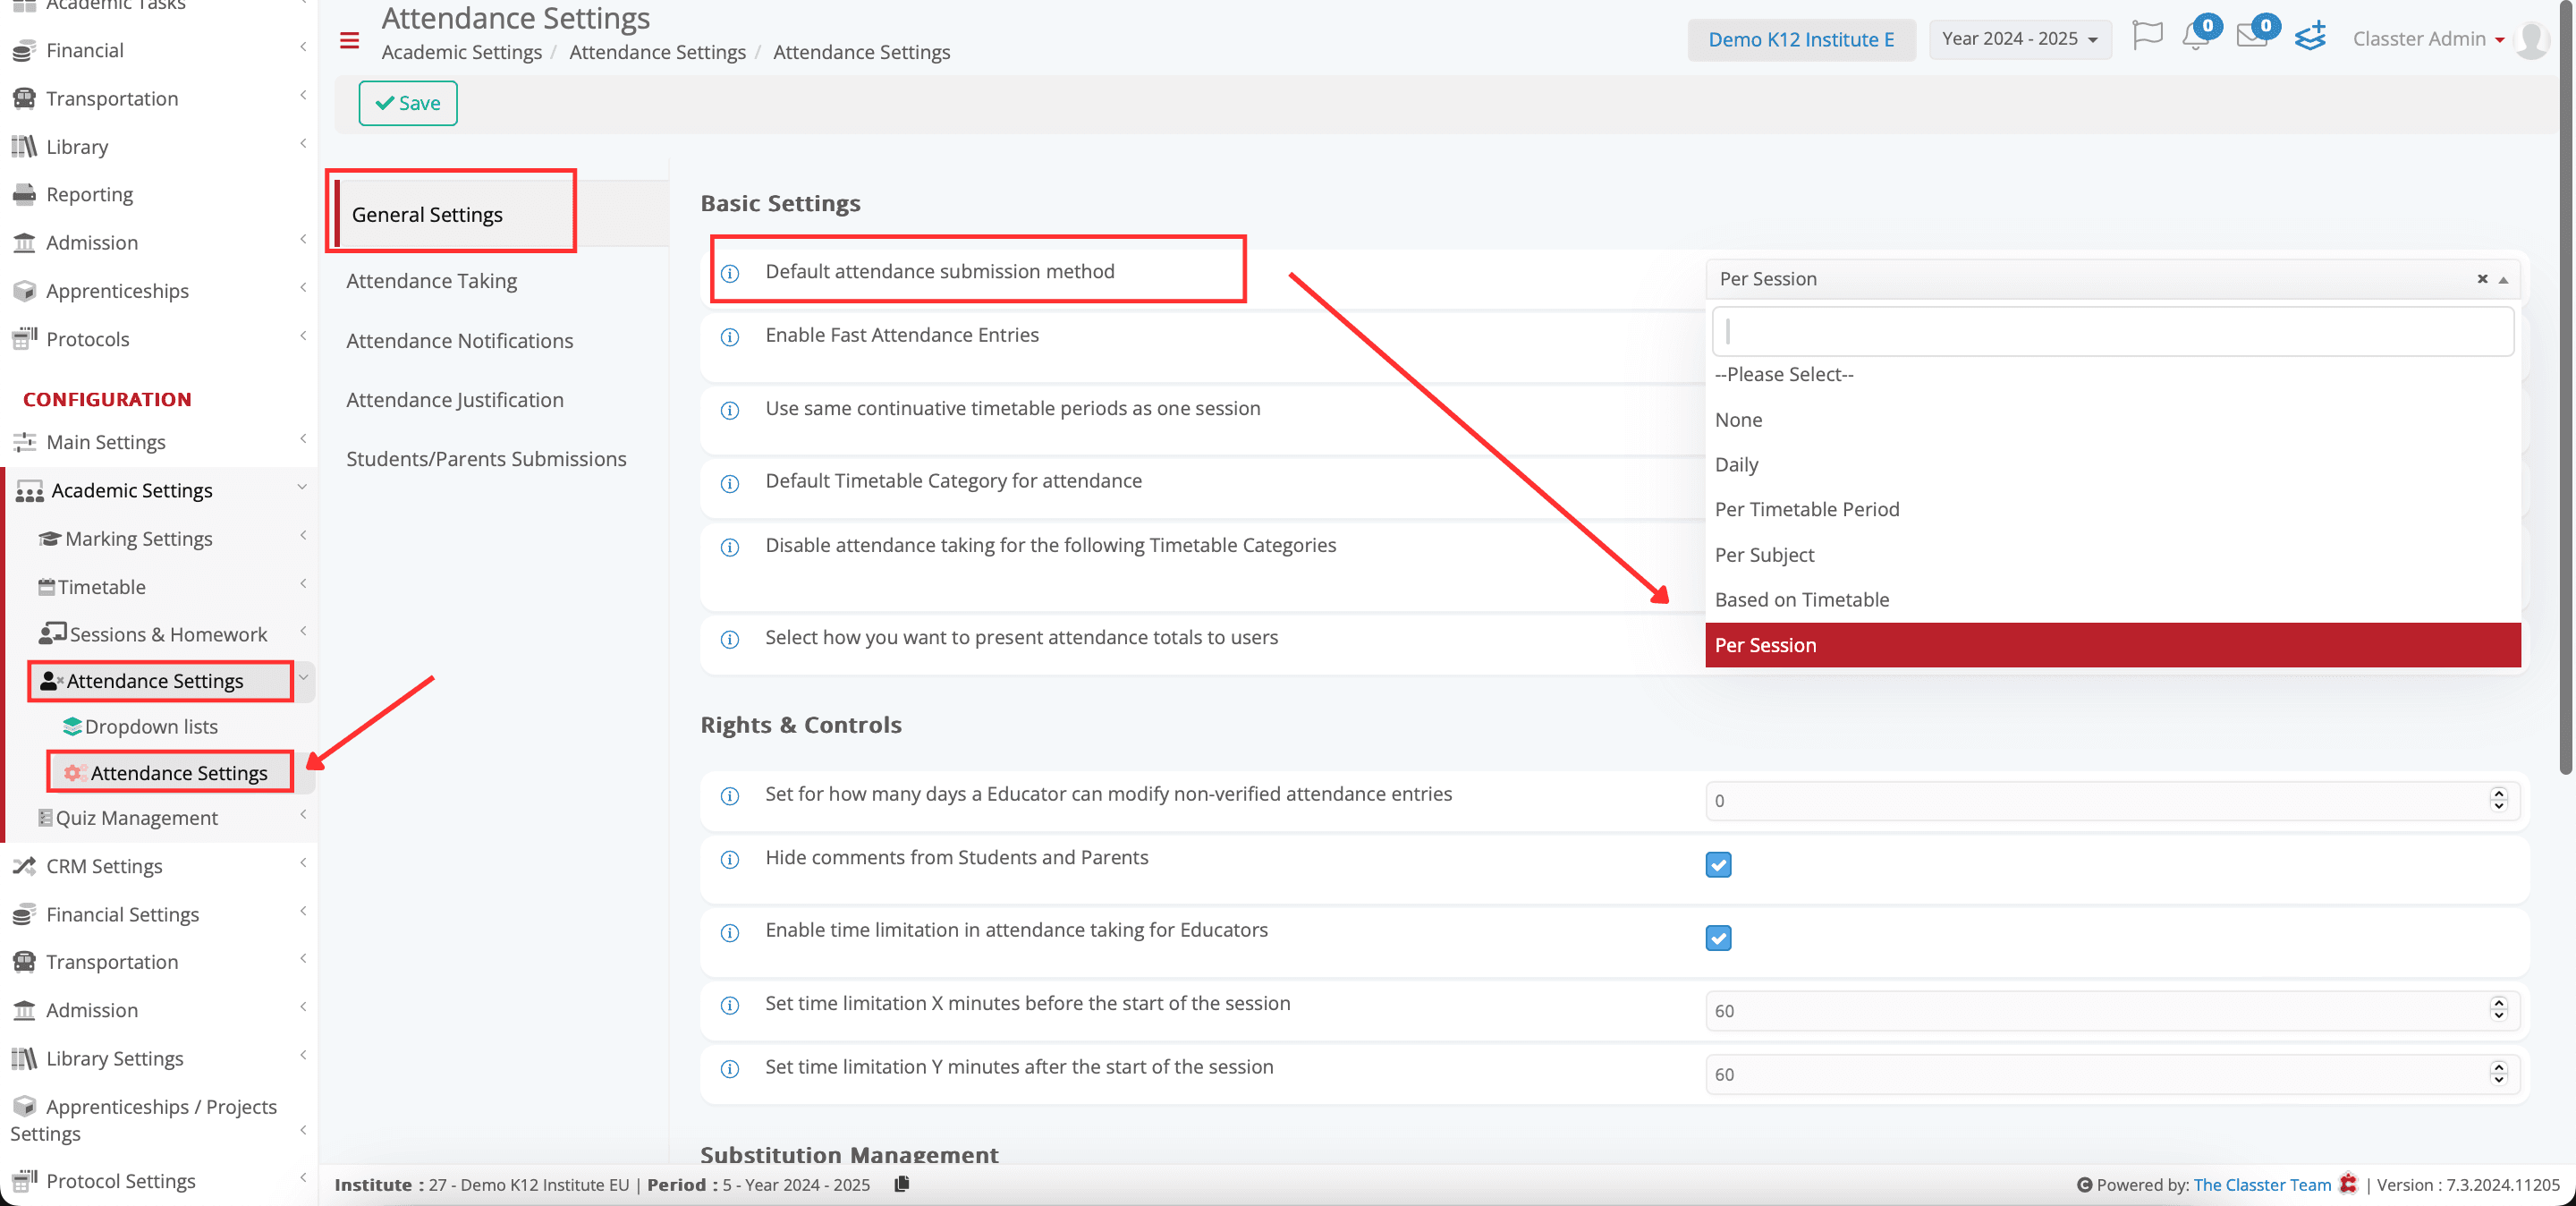
Task: Select None option in dropdown
Action: coord(2112,419)
